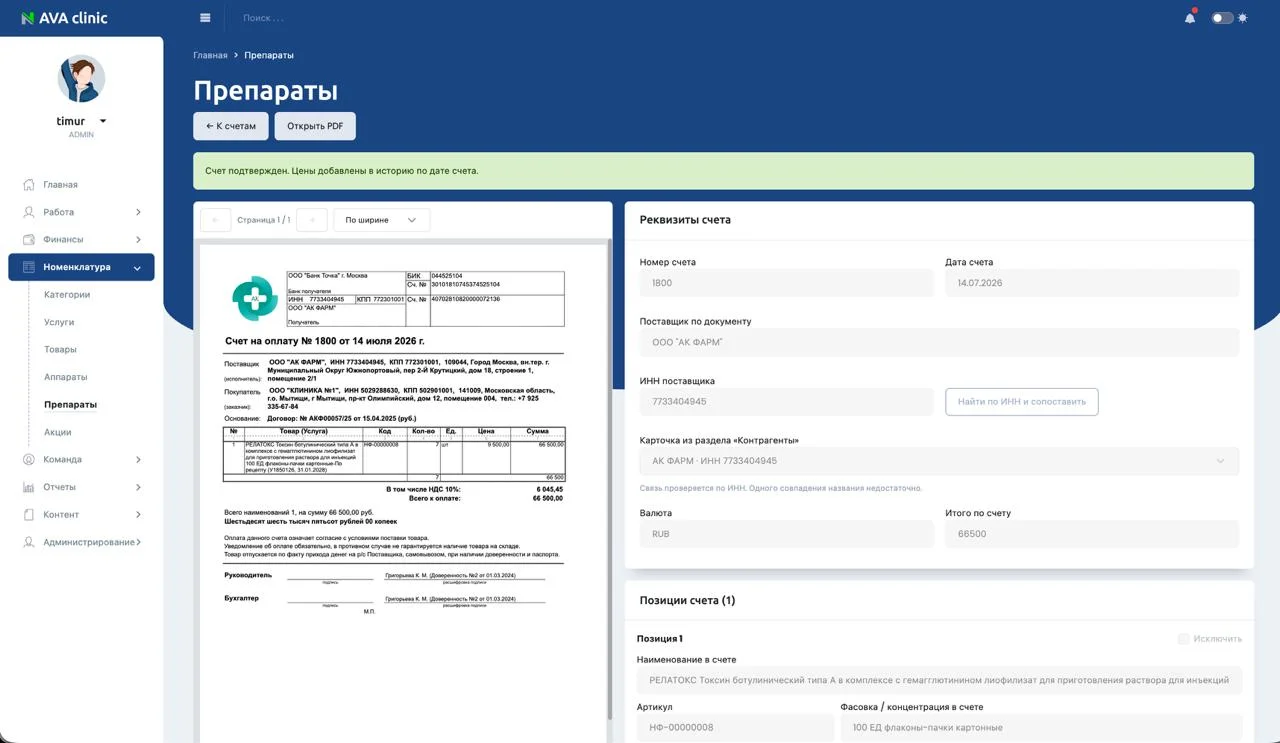This screenshot has width=1280, height=743.
Task: Open the По ширине zoom dropdown
Action: click(381, 220)
